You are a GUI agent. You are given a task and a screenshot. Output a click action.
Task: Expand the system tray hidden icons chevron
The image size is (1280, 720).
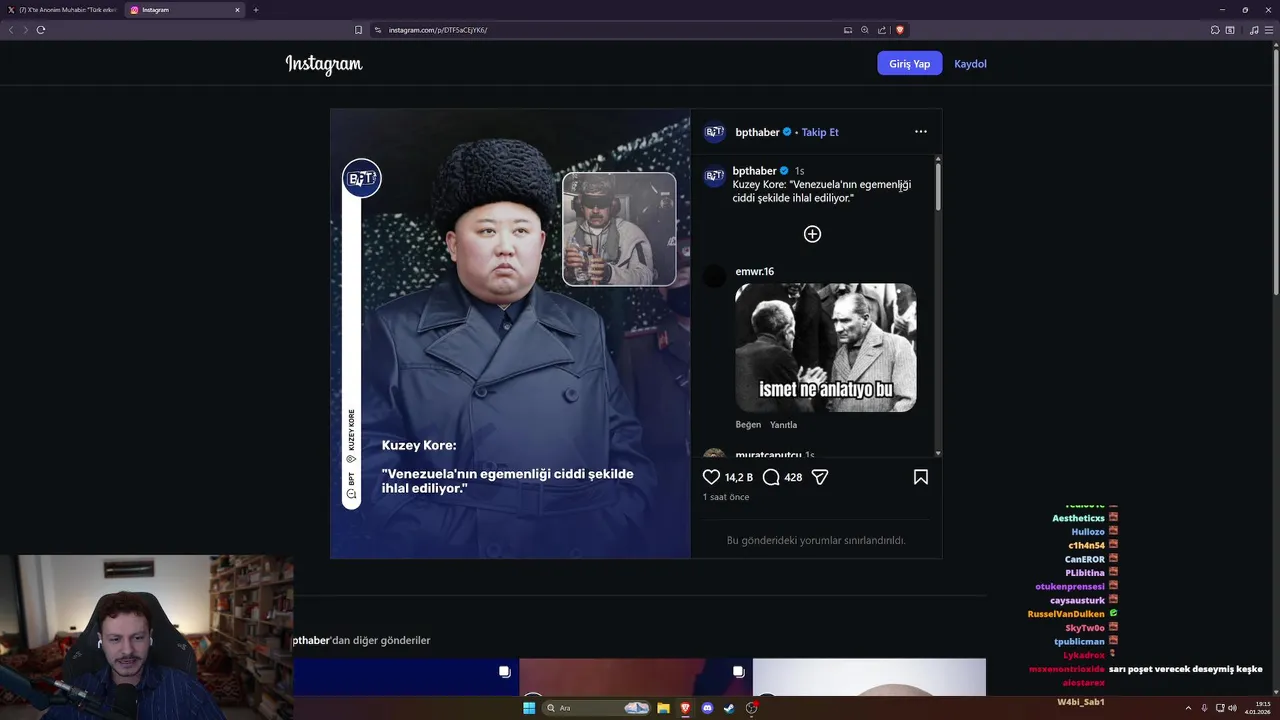[x=1188, y=708]
